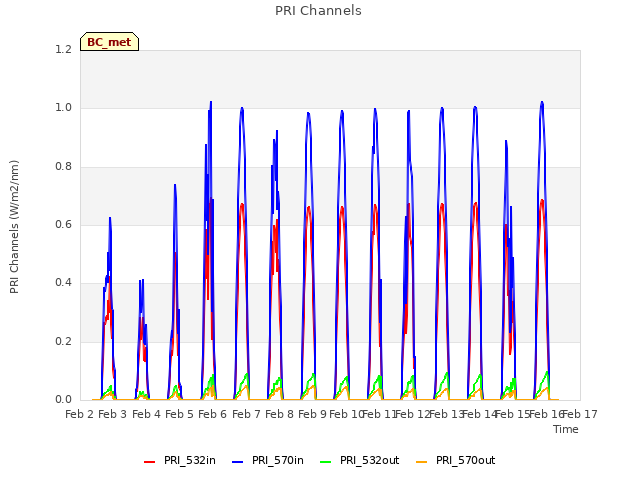Viewport: 640px width, 480px height.
Task: Click the red PRI_532in legend swatch
Action: 149,462
